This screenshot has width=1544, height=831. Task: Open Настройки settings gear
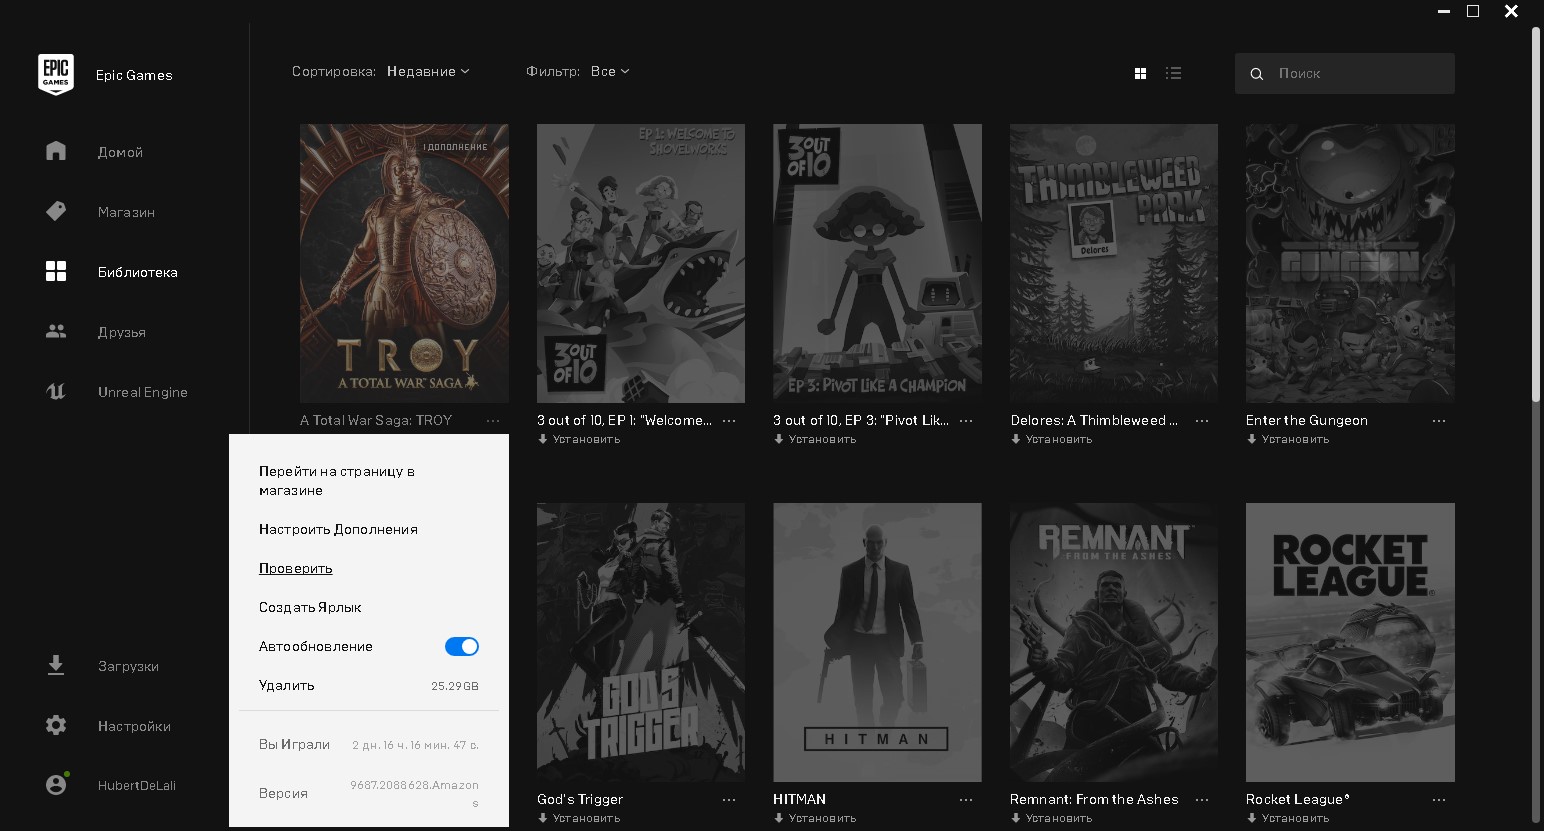(x=56, y=725)
